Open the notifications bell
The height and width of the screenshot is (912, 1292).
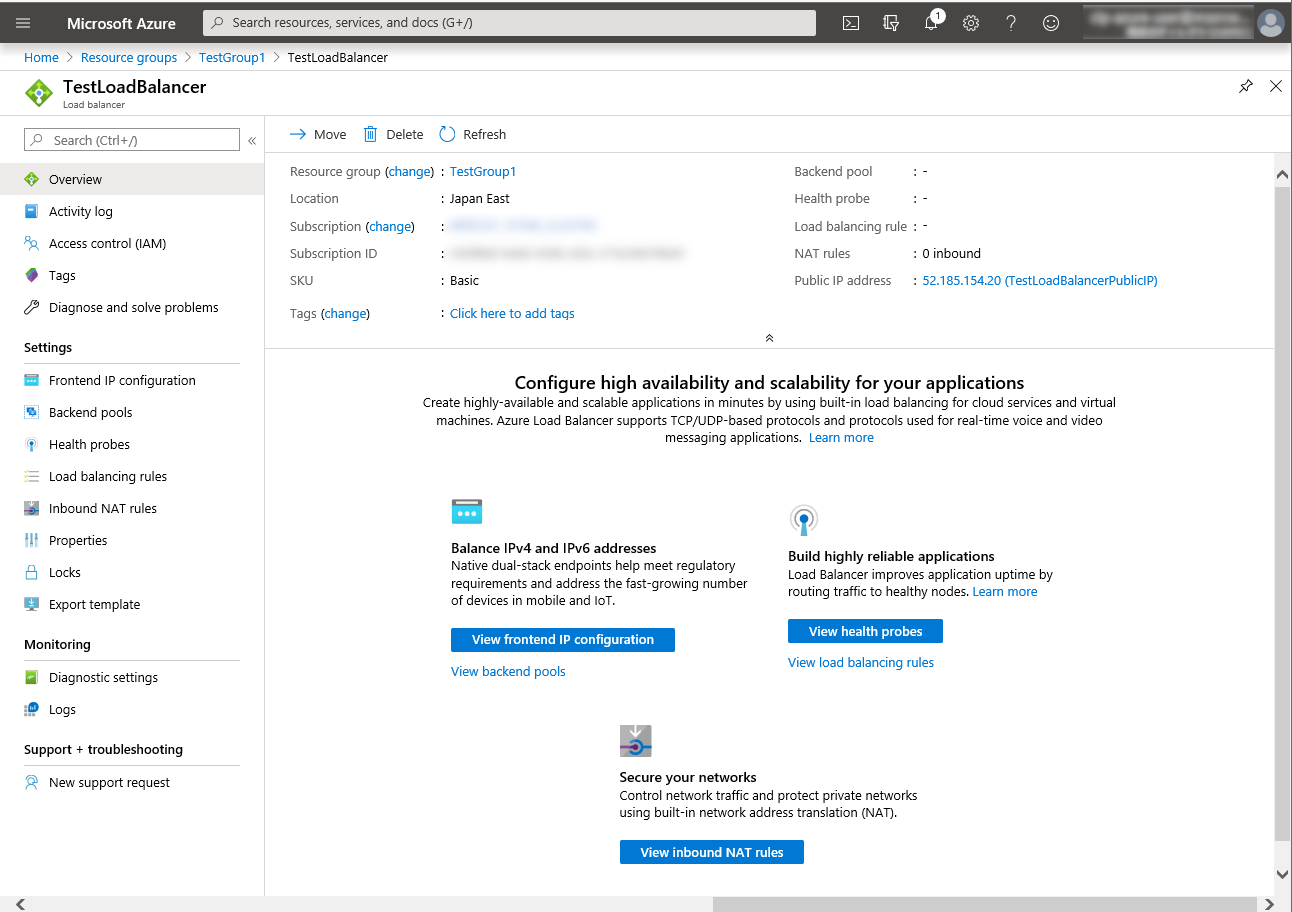click(931, 23)
